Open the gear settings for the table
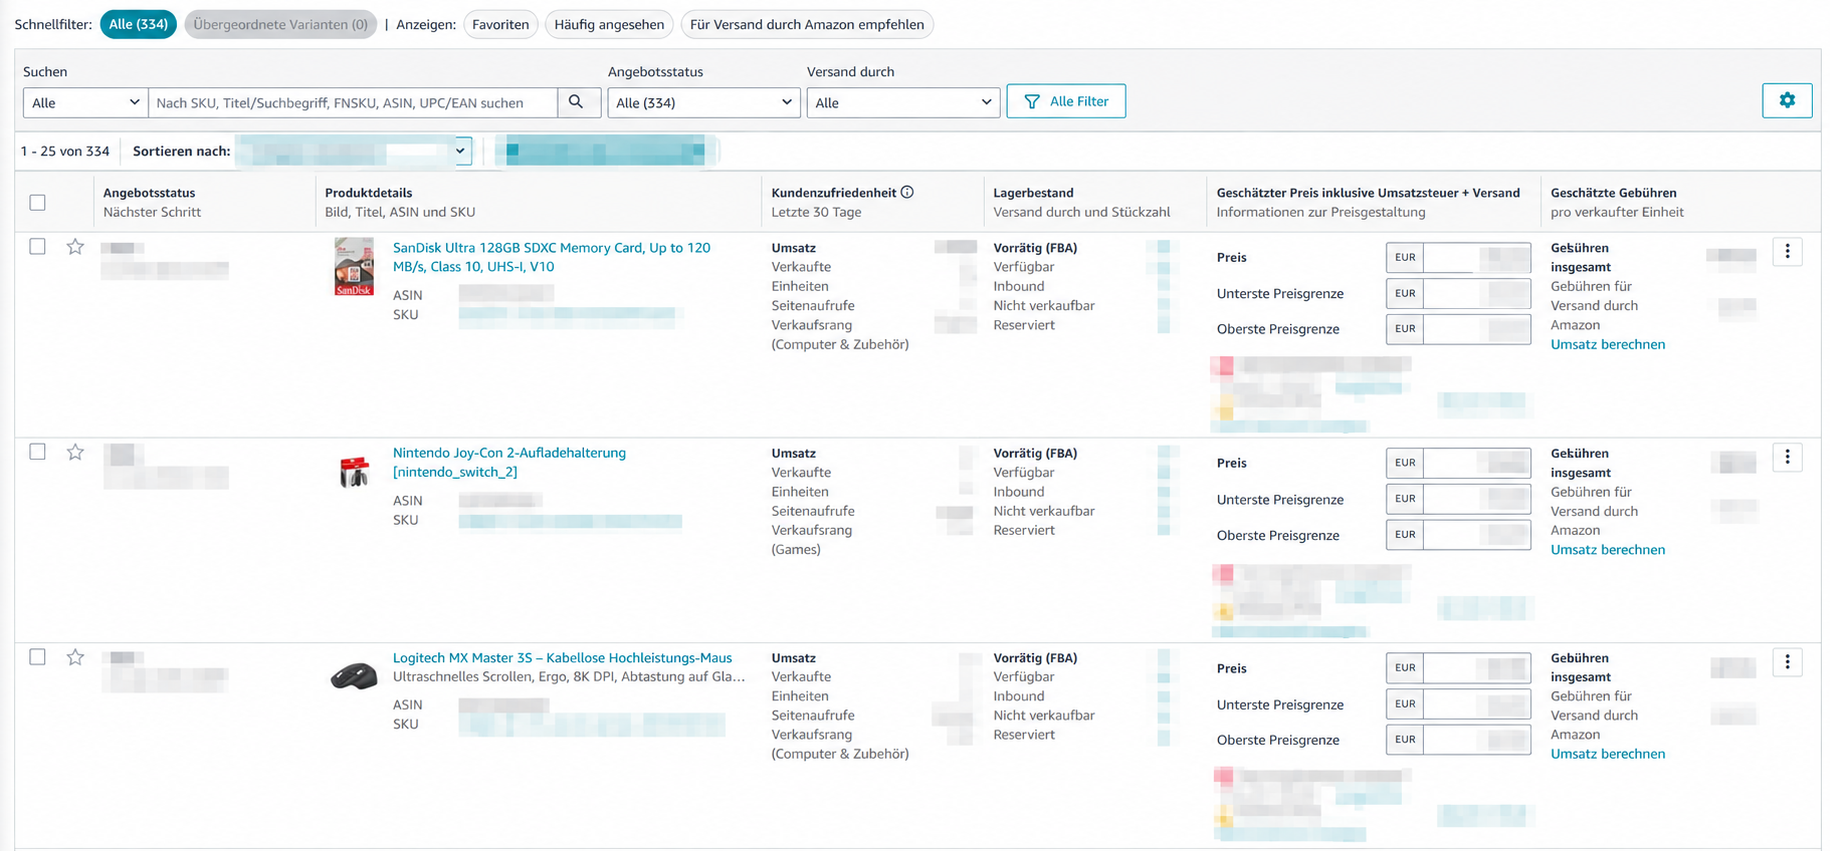The height and width of the screenshot is (851, 1830). [1787, 100]
